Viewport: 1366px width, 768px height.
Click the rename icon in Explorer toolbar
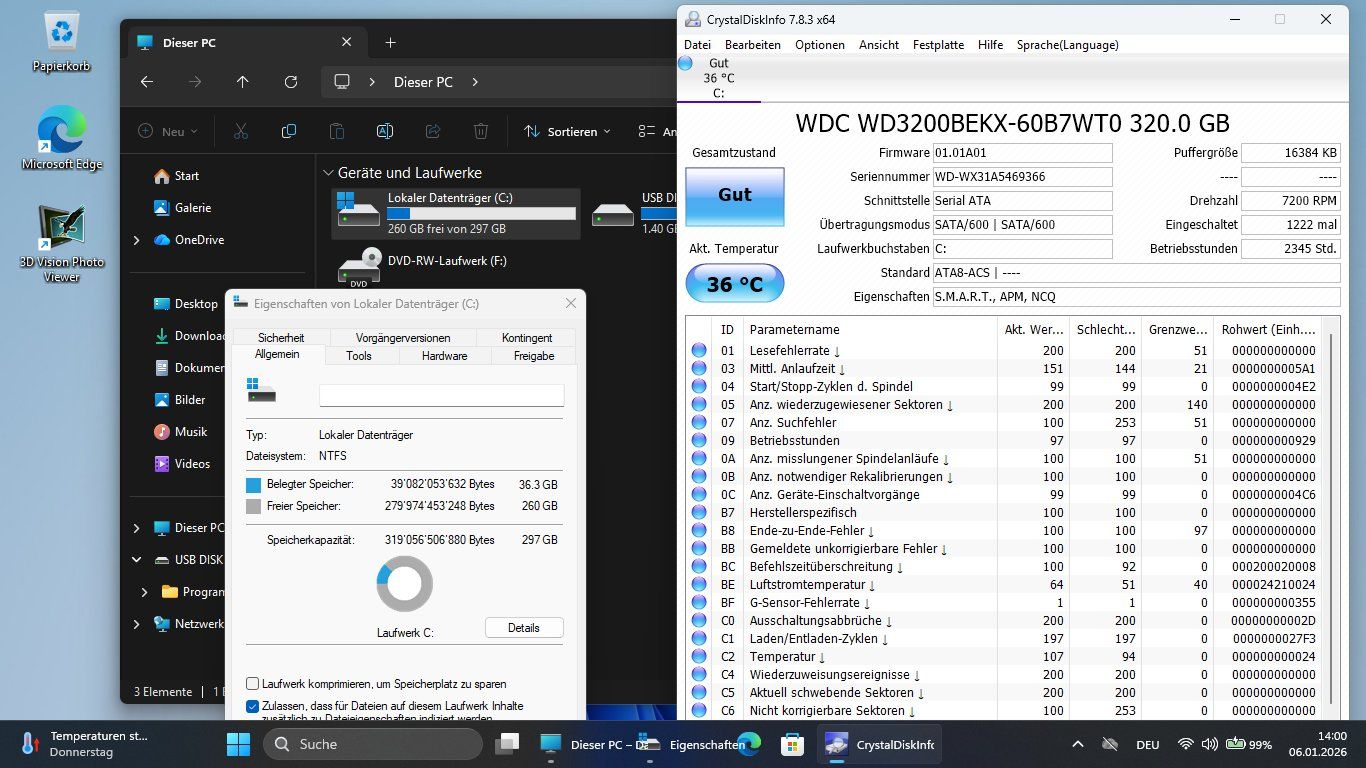385,131
